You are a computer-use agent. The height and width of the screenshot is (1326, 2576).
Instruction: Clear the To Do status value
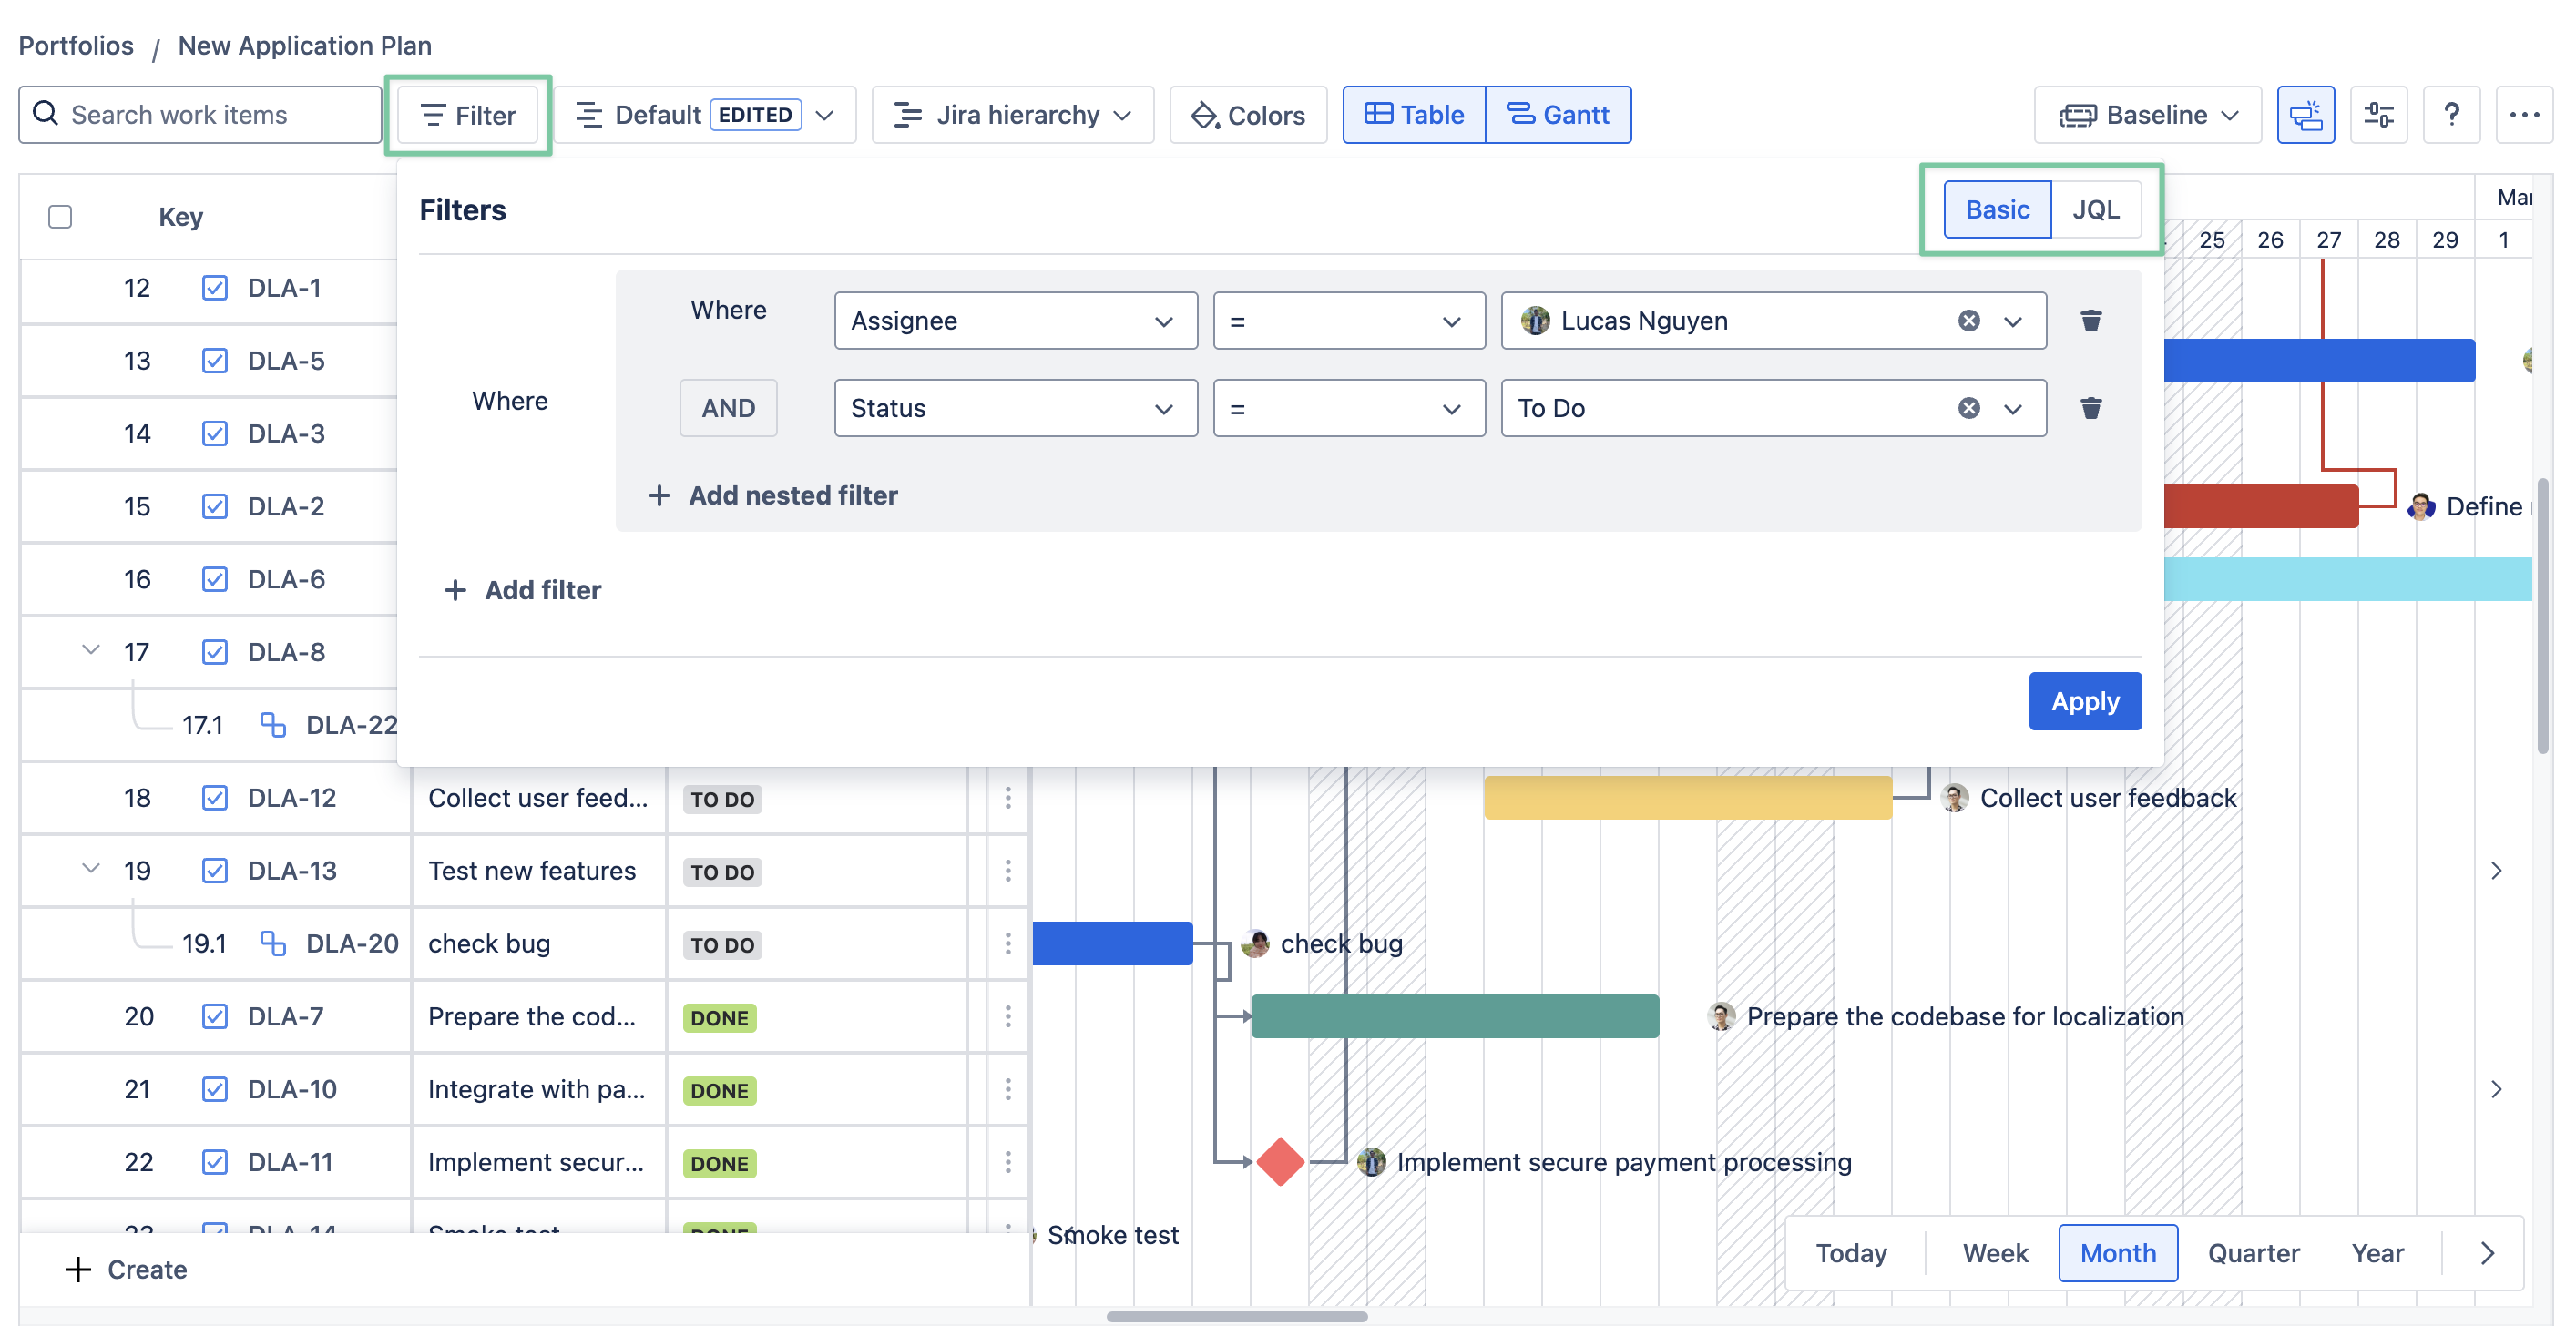pos(1968,408)
